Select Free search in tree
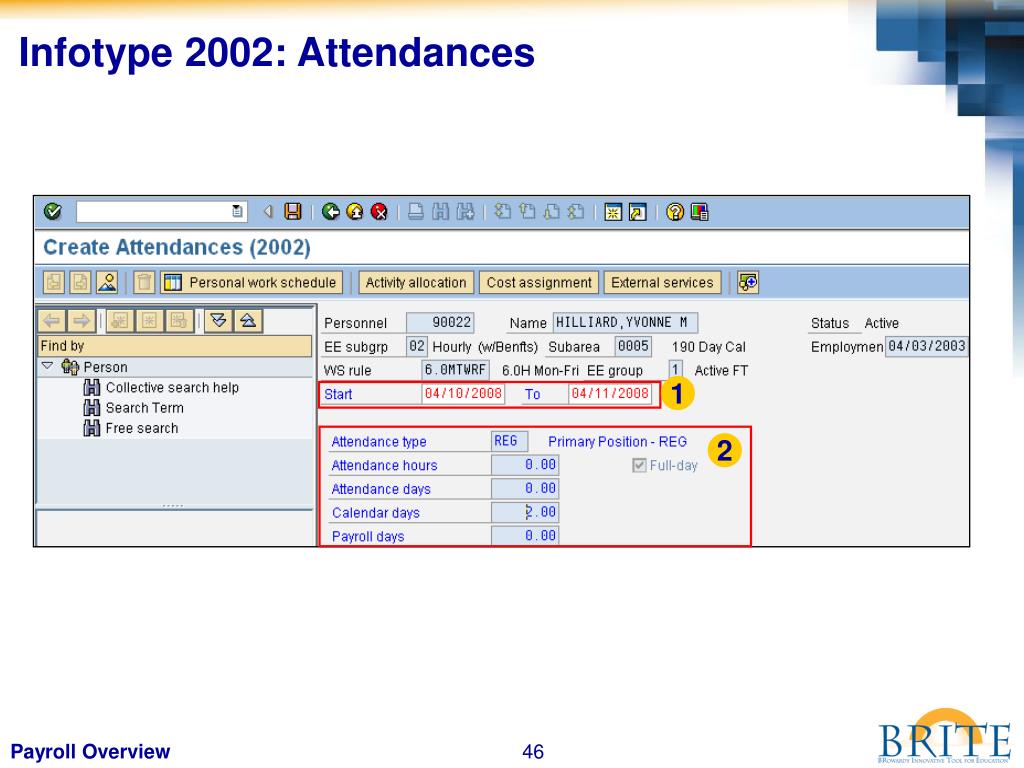Image resolution: width=1024 pixels, height=768 pixels. tap(142, 428)
